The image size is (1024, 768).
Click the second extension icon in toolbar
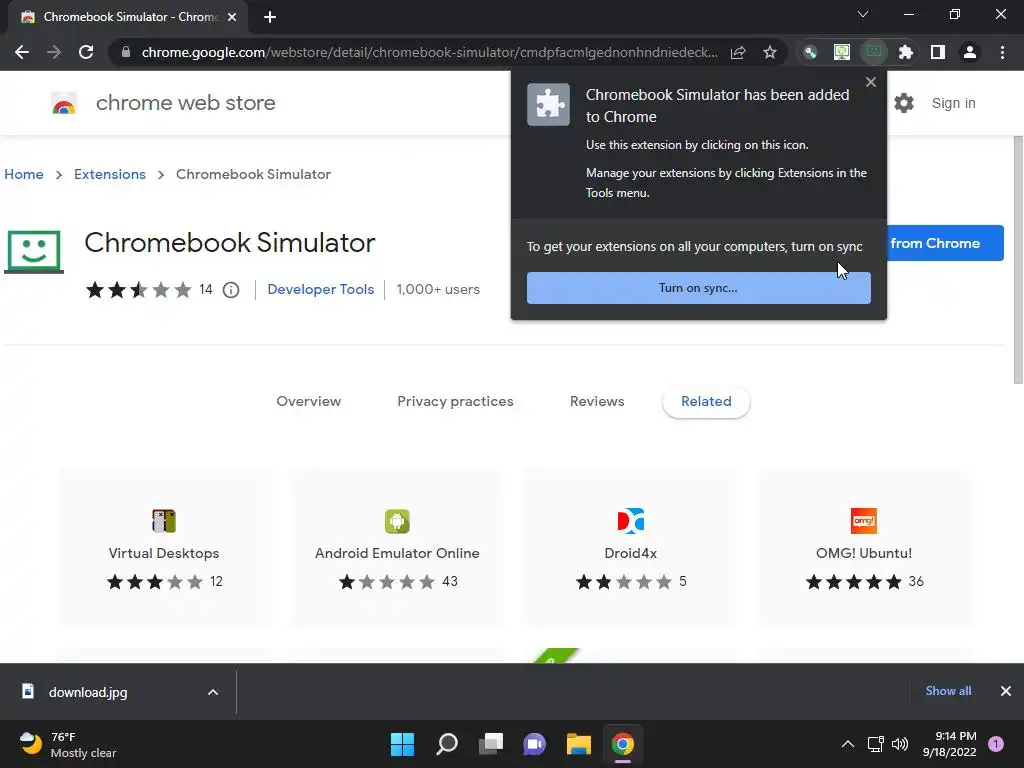[842, 52]
